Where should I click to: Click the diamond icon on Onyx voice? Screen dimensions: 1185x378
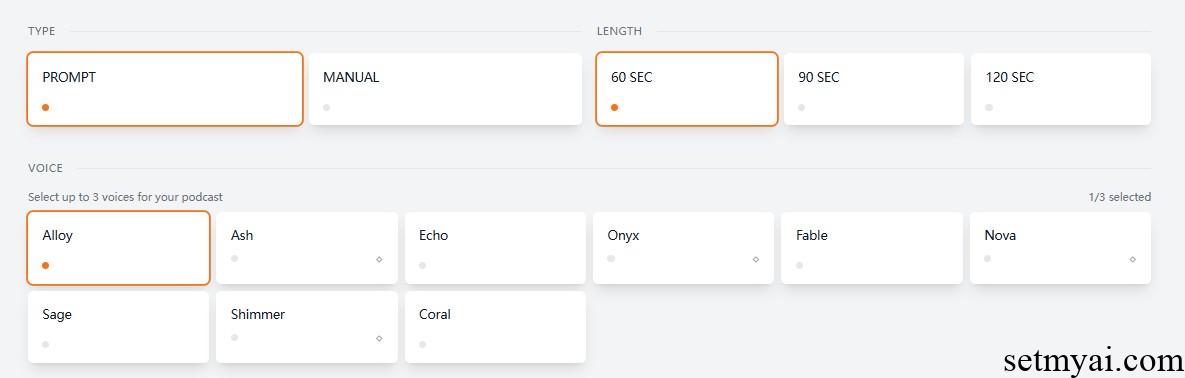756,259
